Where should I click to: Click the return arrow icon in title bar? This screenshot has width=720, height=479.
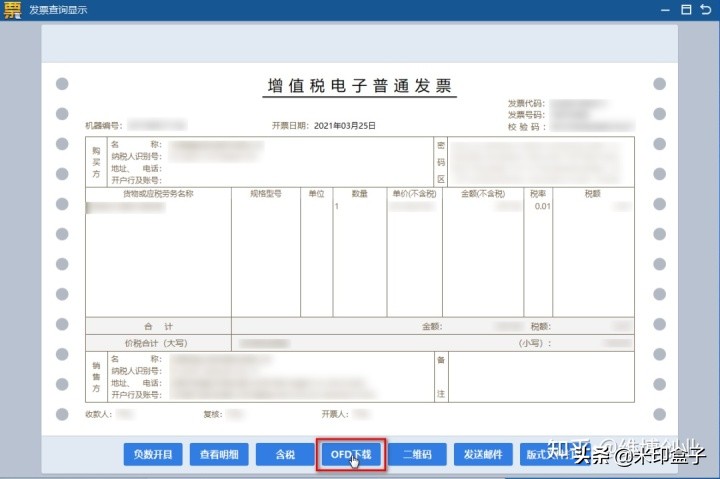[706, 9]
